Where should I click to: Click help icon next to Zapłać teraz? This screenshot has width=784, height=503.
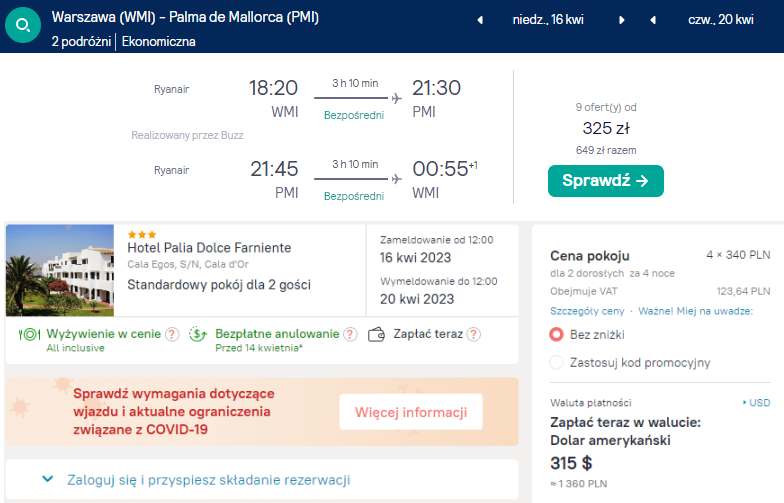pos(473,334)
